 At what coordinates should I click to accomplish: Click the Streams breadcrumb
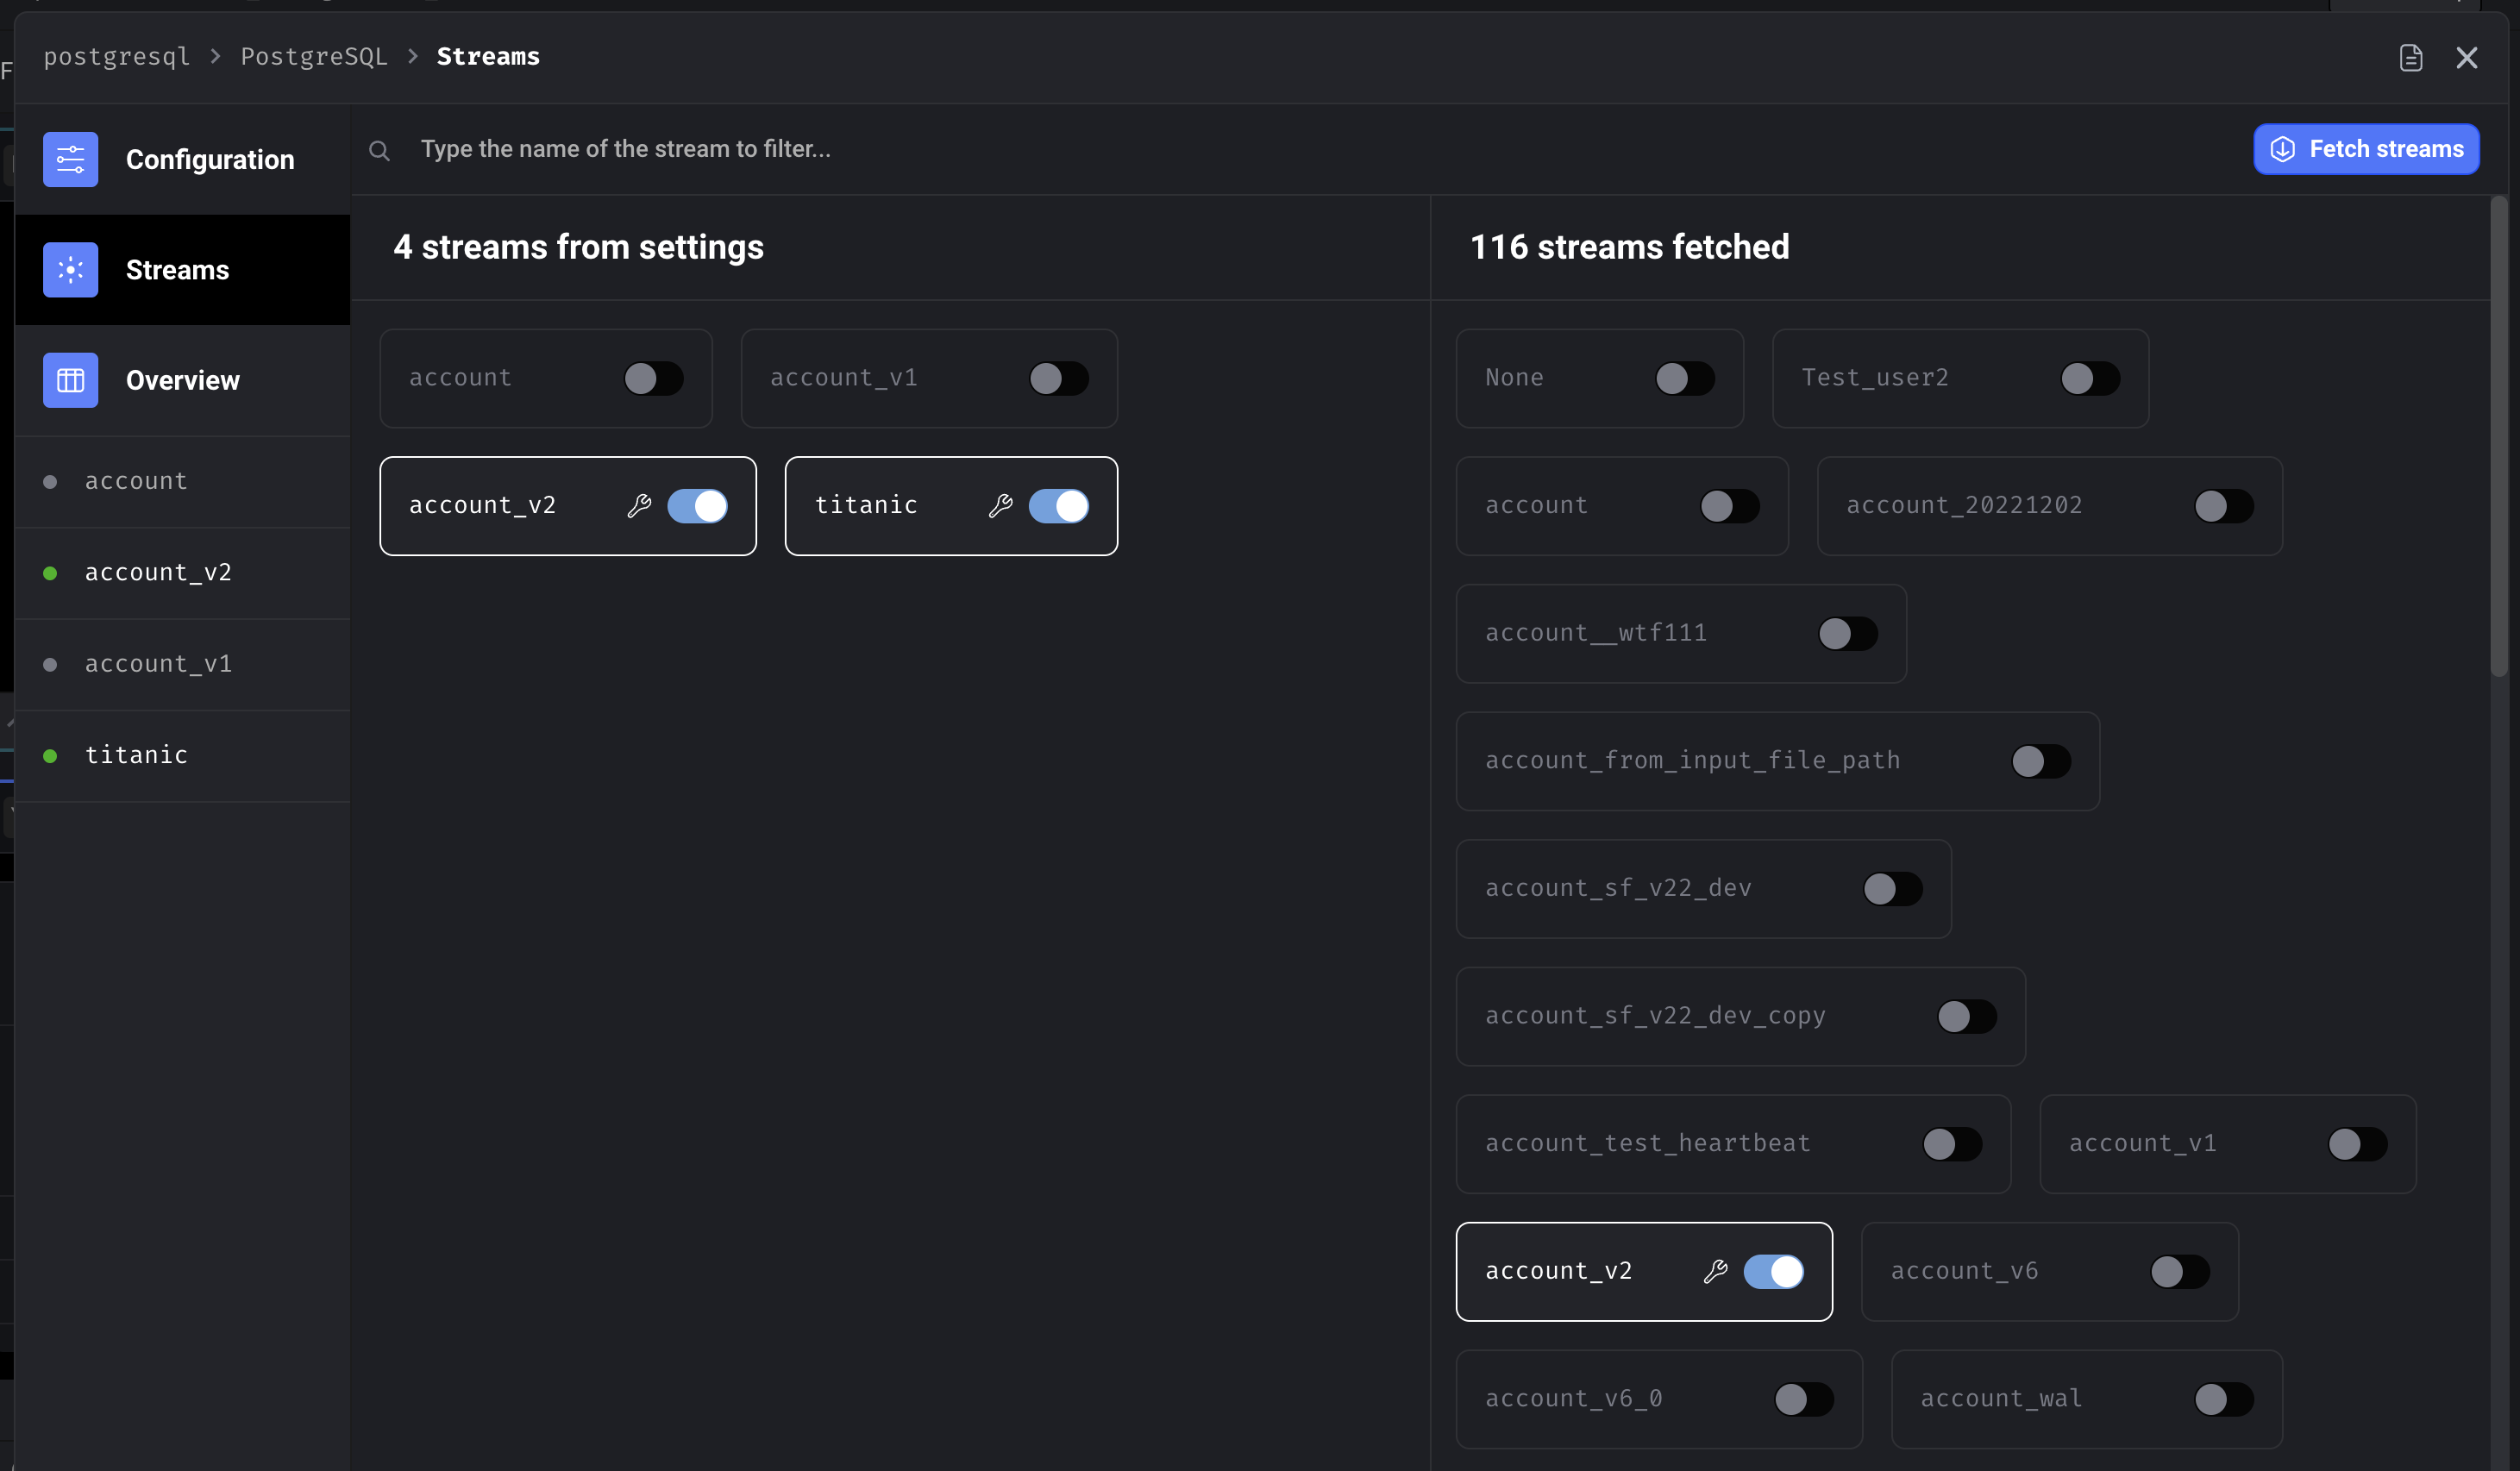click(488, 57)
